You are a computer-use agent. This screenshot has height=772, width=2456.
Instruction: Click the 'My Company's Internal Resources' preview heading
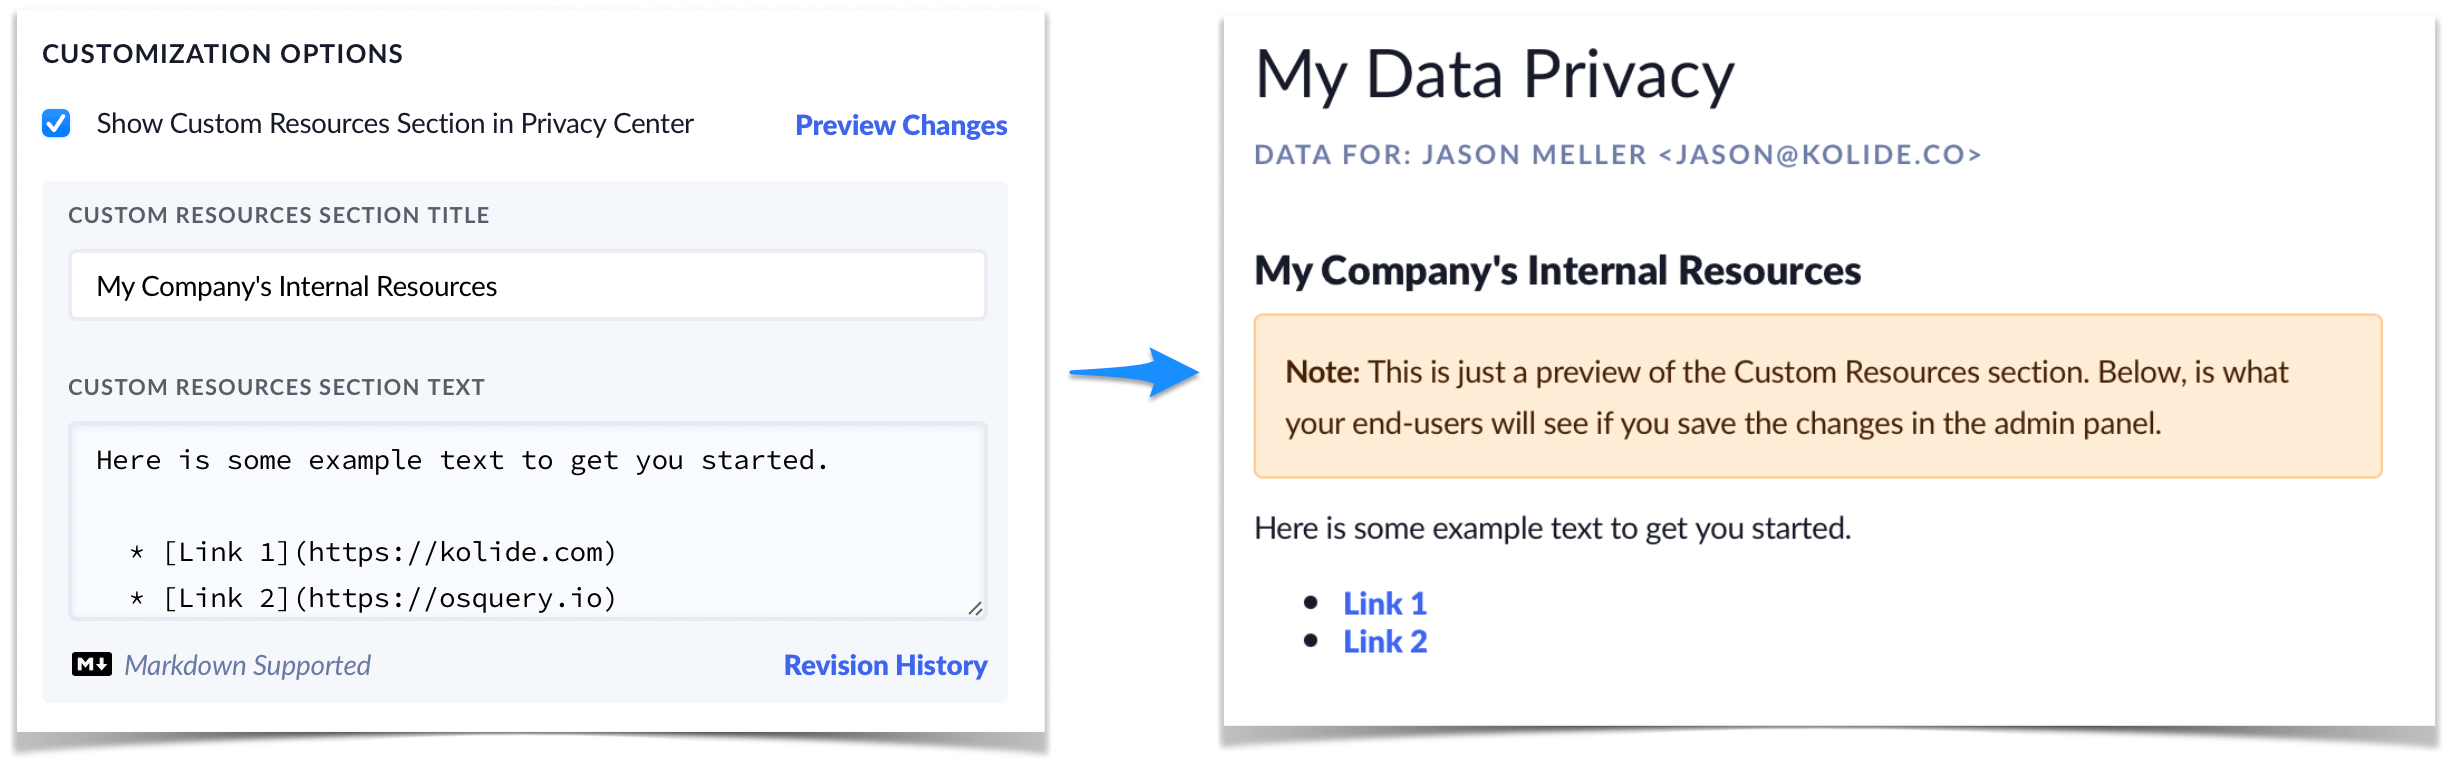pos(1557,270)
